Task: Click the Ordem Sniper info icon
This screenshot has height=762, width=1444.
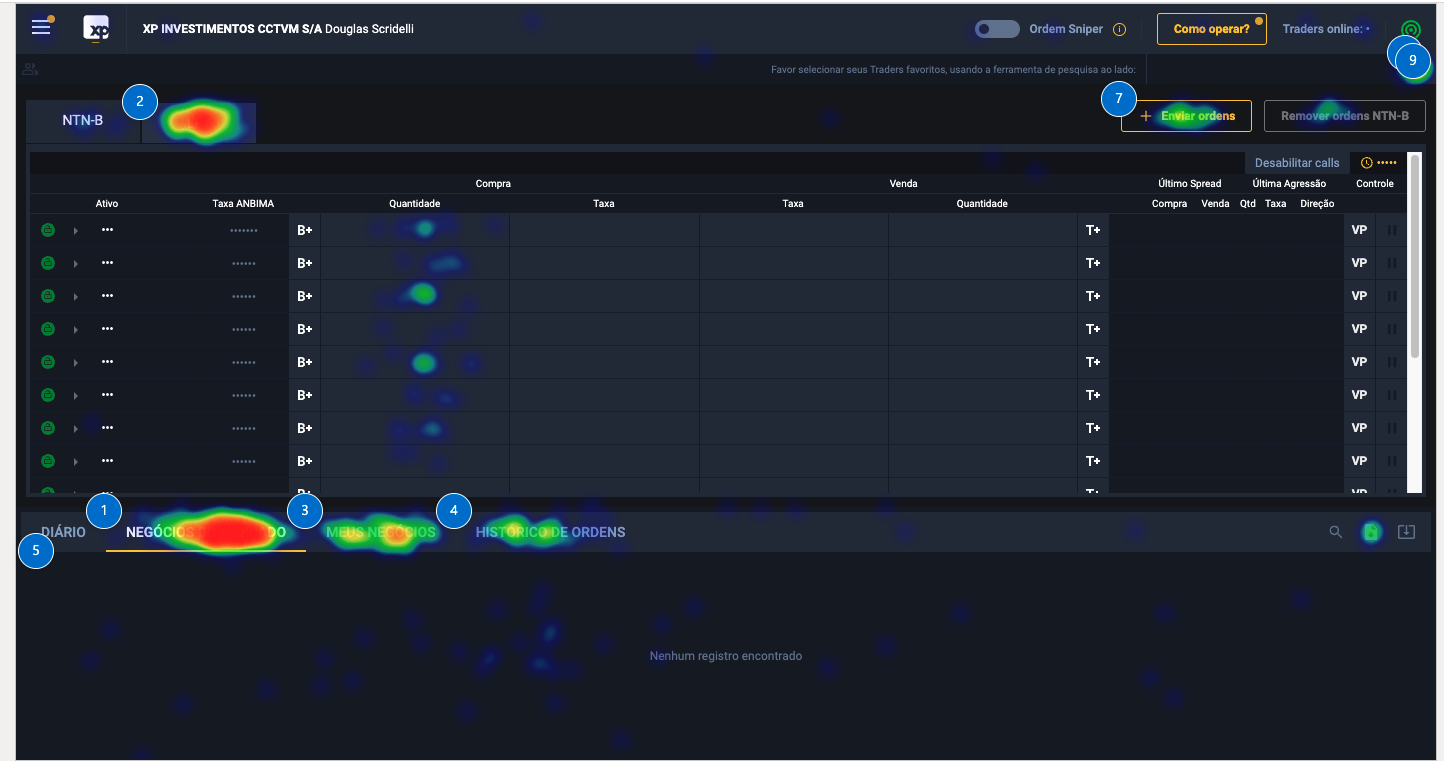Action: point(1119,30)
